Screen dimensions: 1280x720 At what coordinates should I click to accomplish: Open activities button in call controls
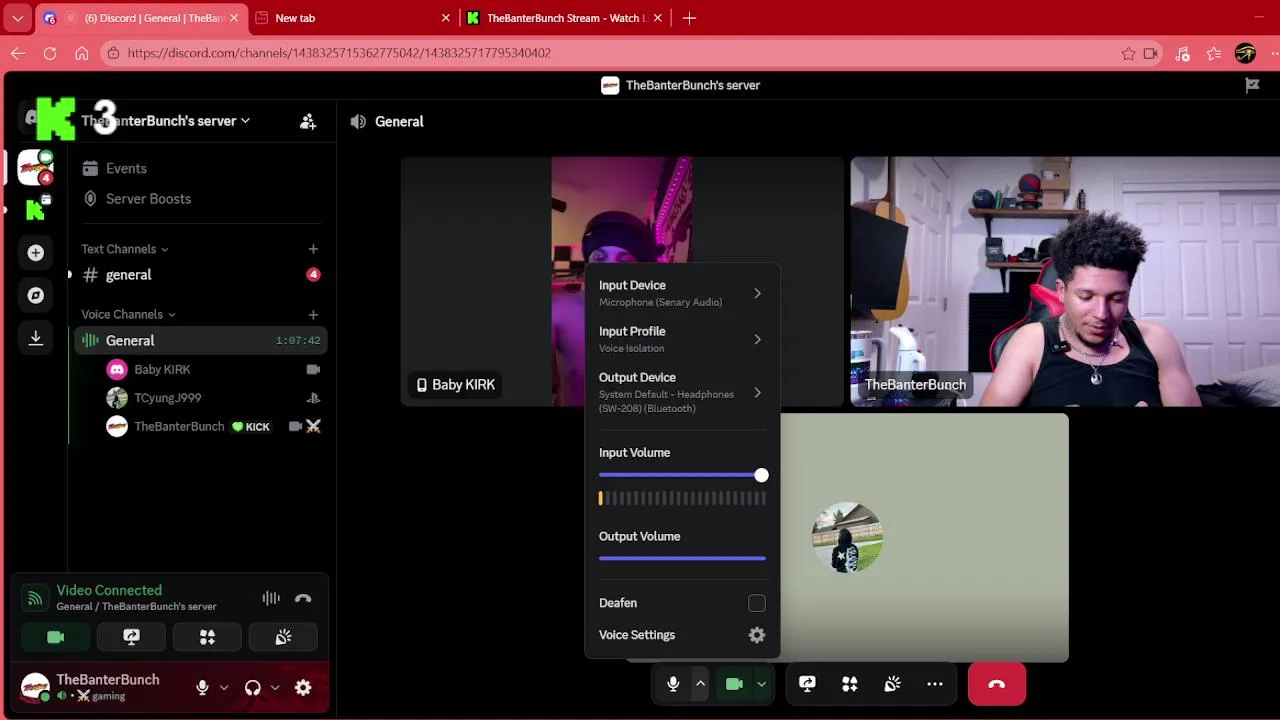[850, 684]
